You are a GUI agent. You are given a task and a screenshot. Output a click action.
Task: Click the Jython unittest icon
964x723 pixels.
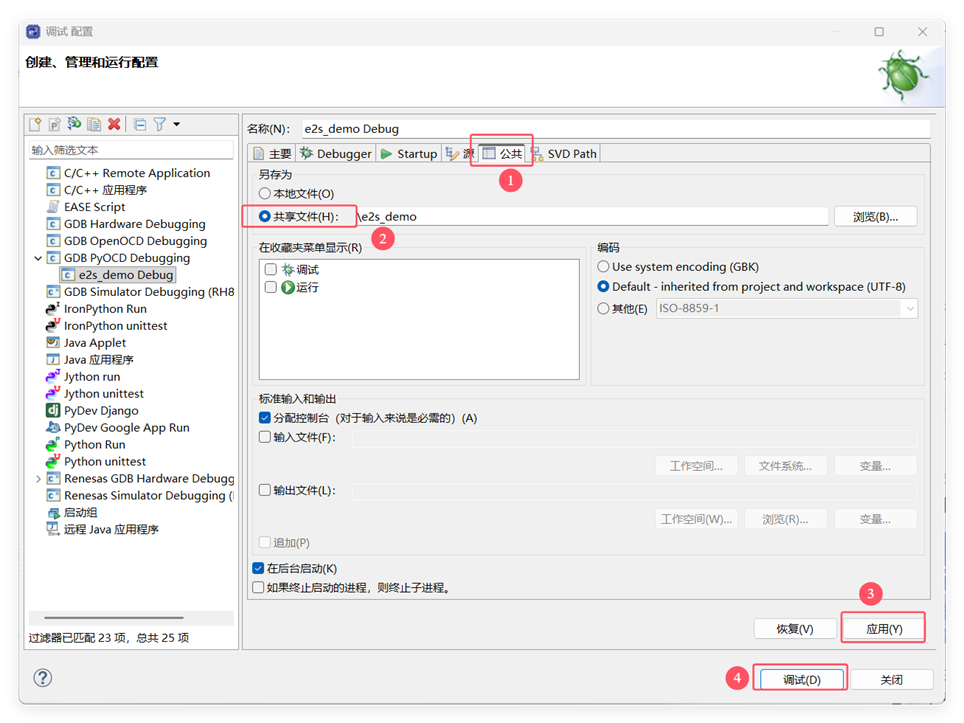point(53,393)
